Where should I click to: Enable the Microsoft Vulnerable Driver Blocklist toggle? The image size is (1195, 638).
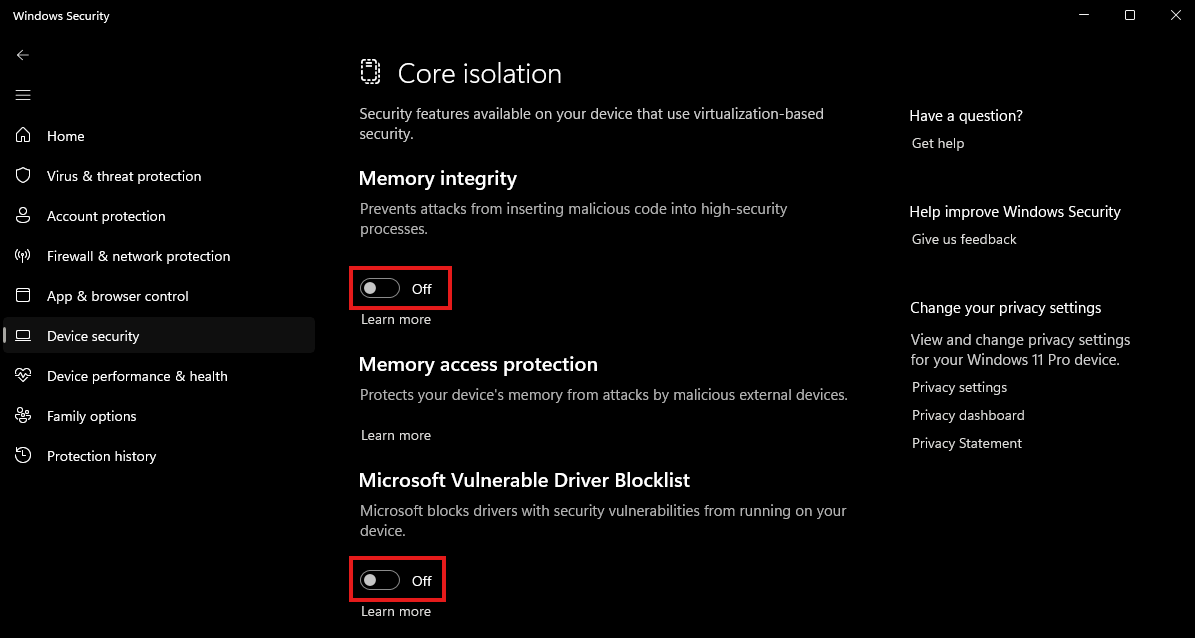point(381,580)
